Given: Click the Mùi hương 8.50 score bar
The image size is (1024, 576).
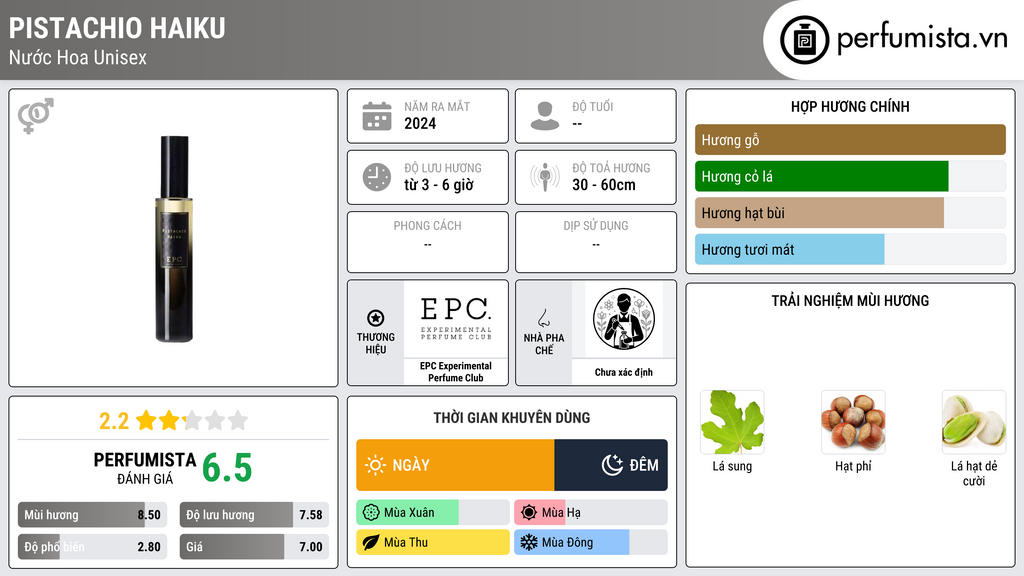Looking at the screenshot, I should click(92, 515).
